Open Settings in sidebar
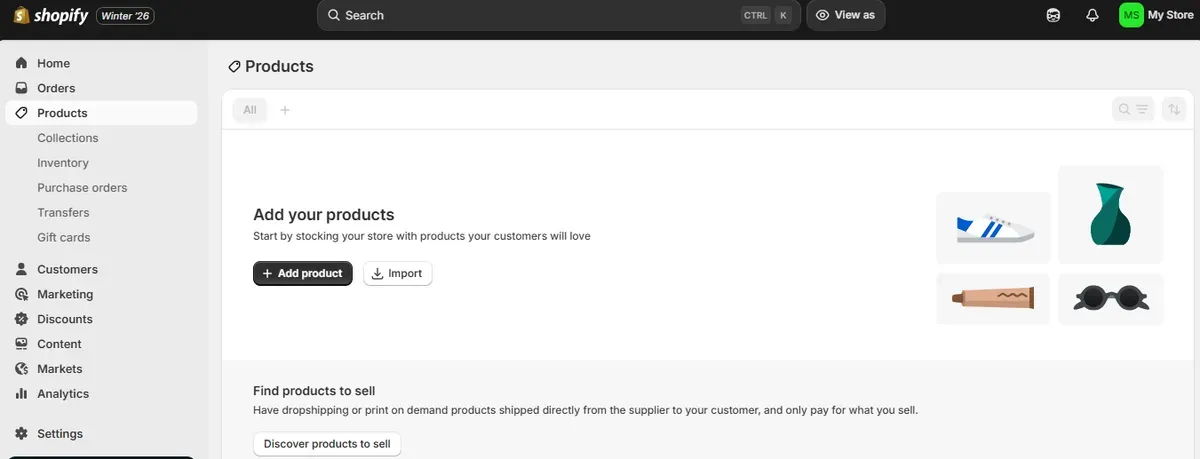 [101, 434]
